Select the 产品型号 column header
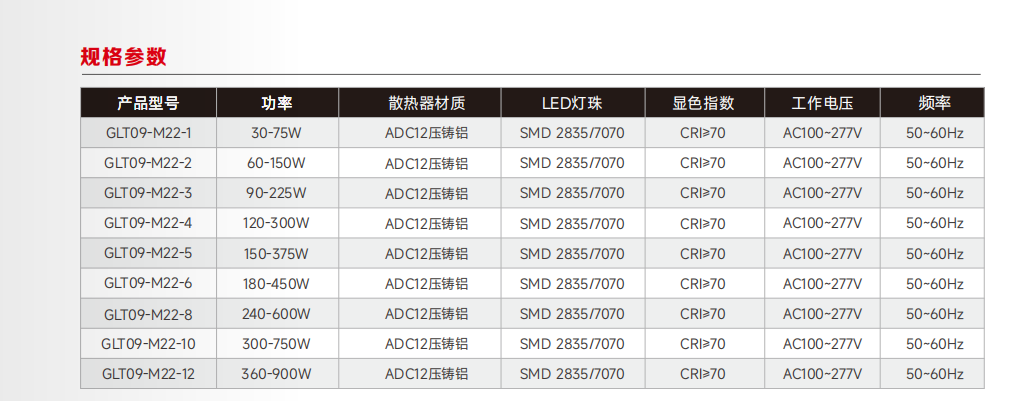Viewport: 1026px width, 401px height. [148, 103]
